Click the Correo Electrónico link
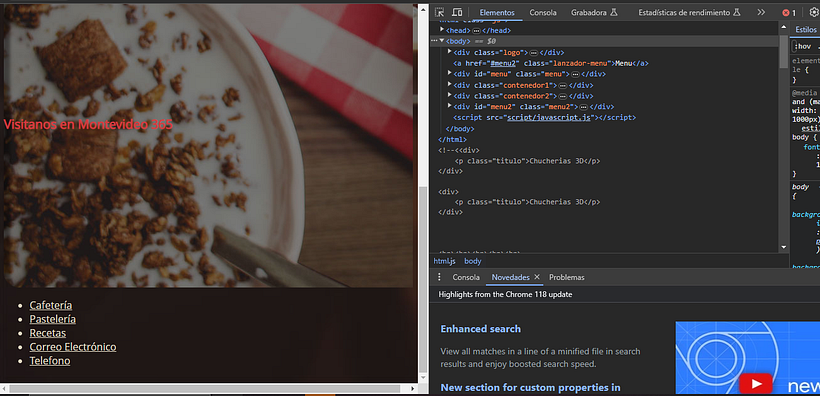This screenshot has width=820, height=396. coord(73,347)
